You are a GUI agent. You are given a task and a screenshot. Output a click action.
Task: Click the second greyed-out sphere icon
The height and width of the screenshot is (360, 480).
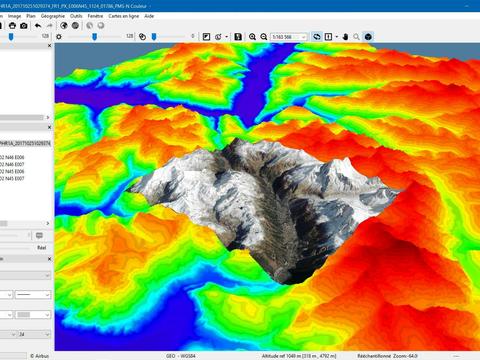coord(101,26)
